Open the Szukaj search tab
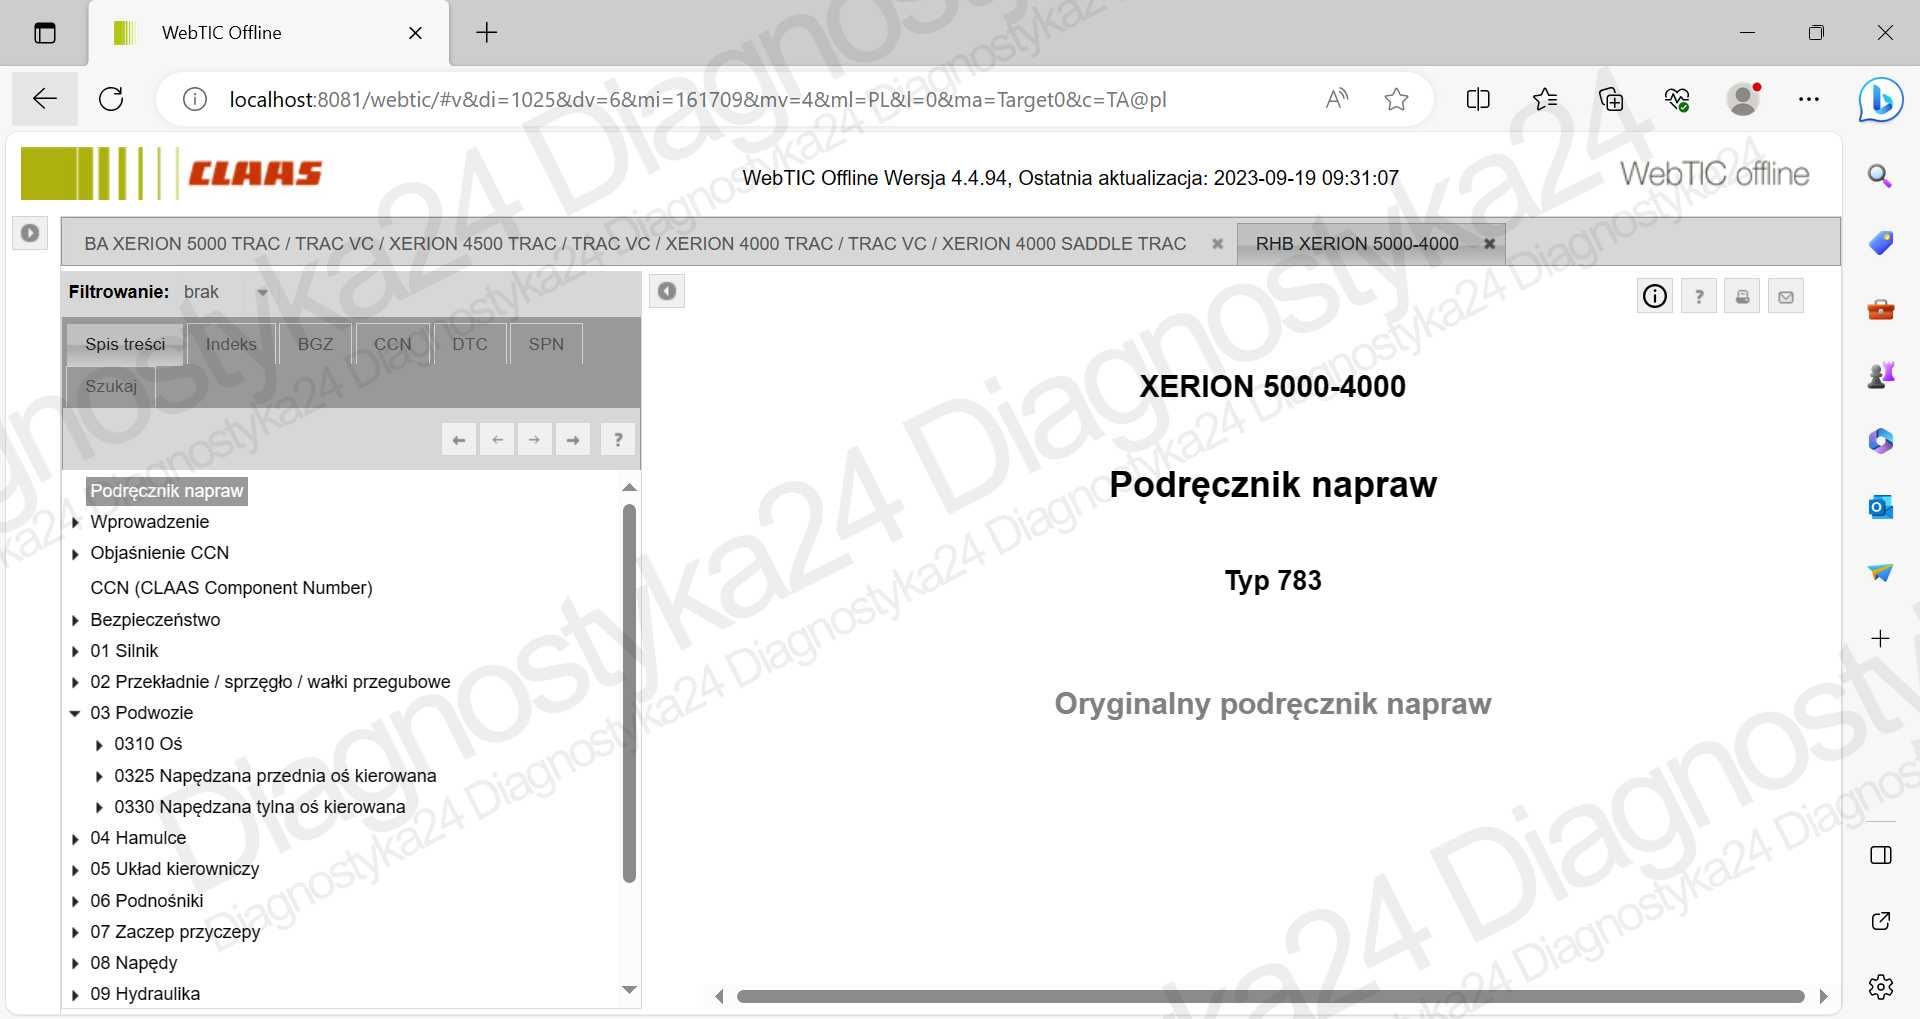Viewport: 1920px width, 1019px height. pyautogui.click(x=111, y=386)
